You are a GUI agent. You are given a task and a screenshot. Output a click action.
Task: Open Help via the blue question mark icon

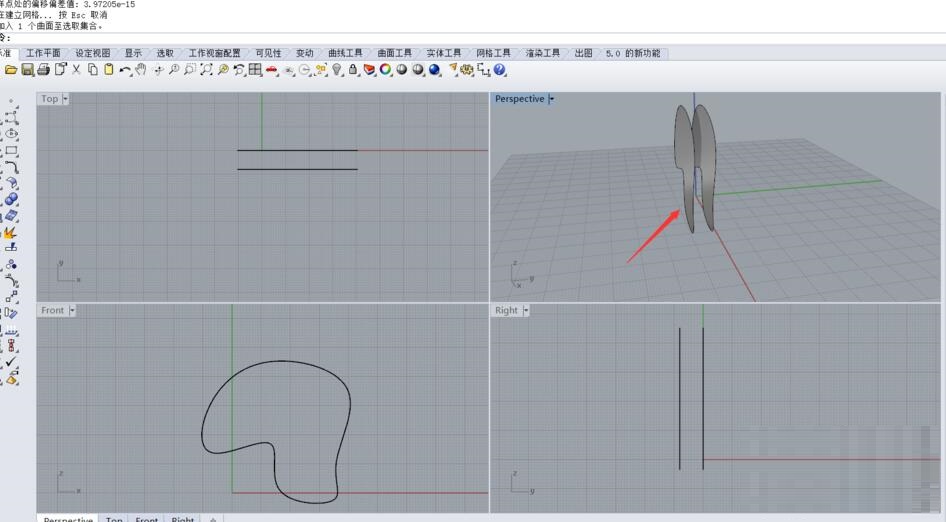click(x=500, y=70)
